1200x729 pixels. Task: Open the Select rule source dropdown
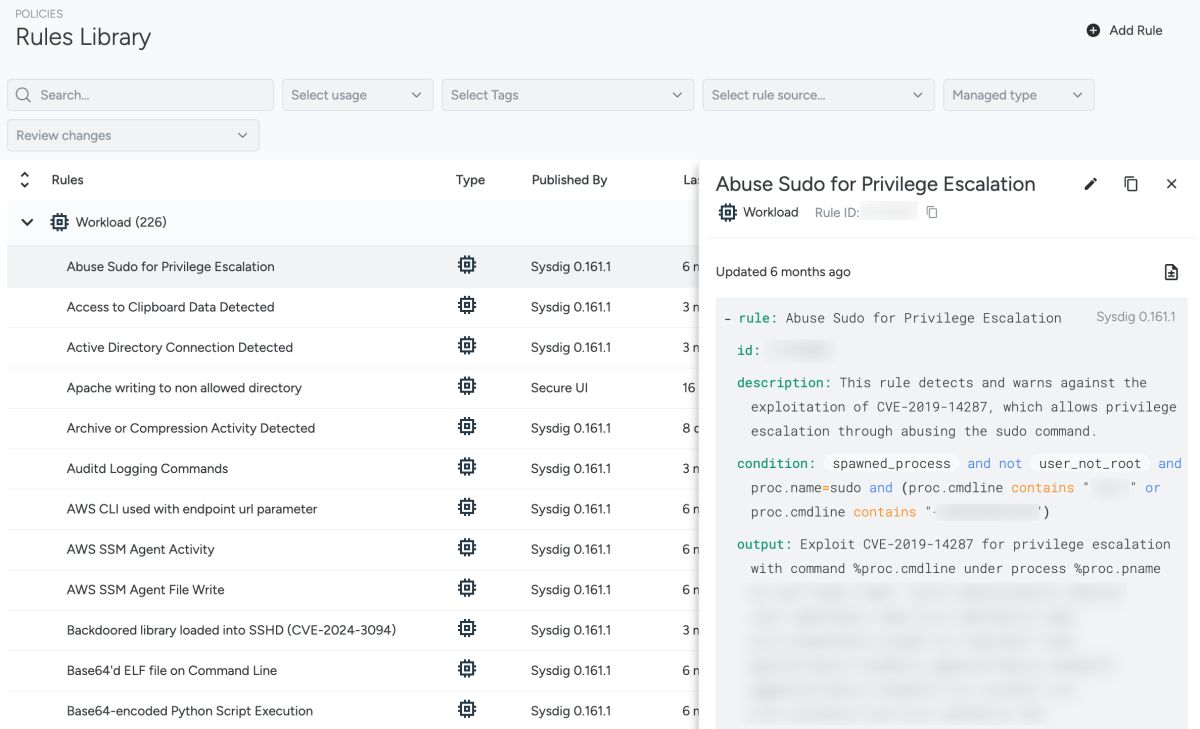[x=818, y=95]
